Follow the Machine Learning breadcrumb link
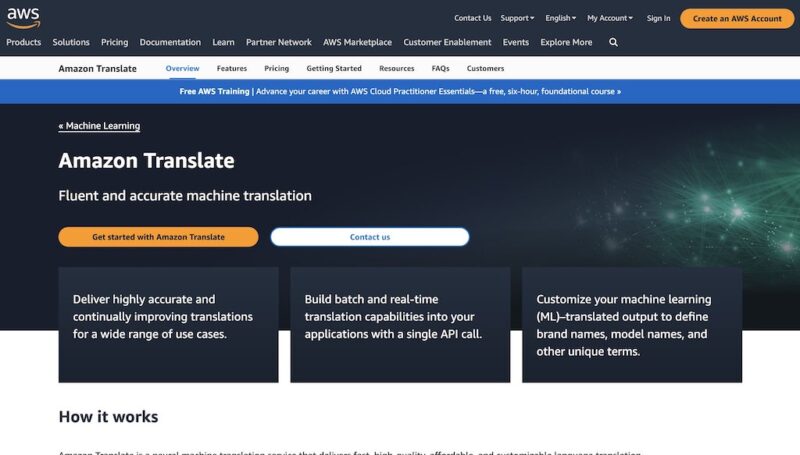Screen dimensions: 800x455 coord(99,126)
